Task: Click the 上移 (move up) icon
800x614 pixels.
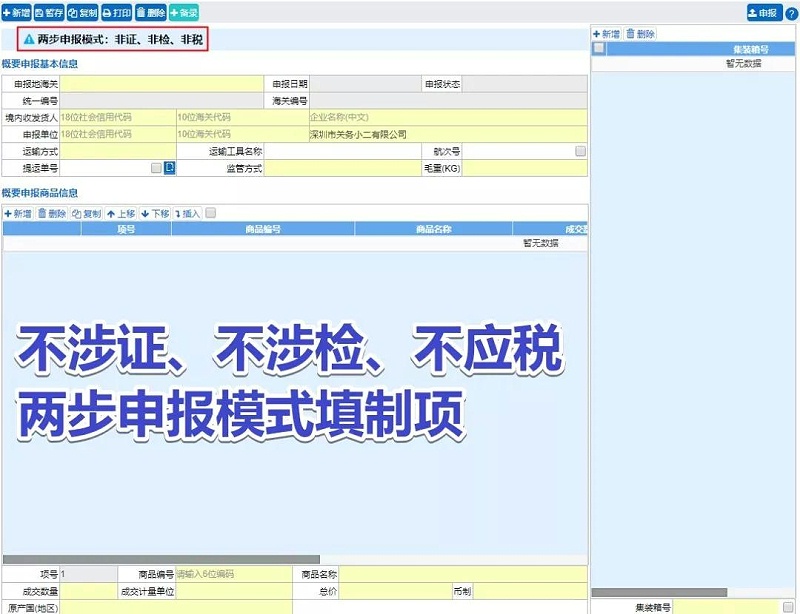Action: (x=112, y=213)
